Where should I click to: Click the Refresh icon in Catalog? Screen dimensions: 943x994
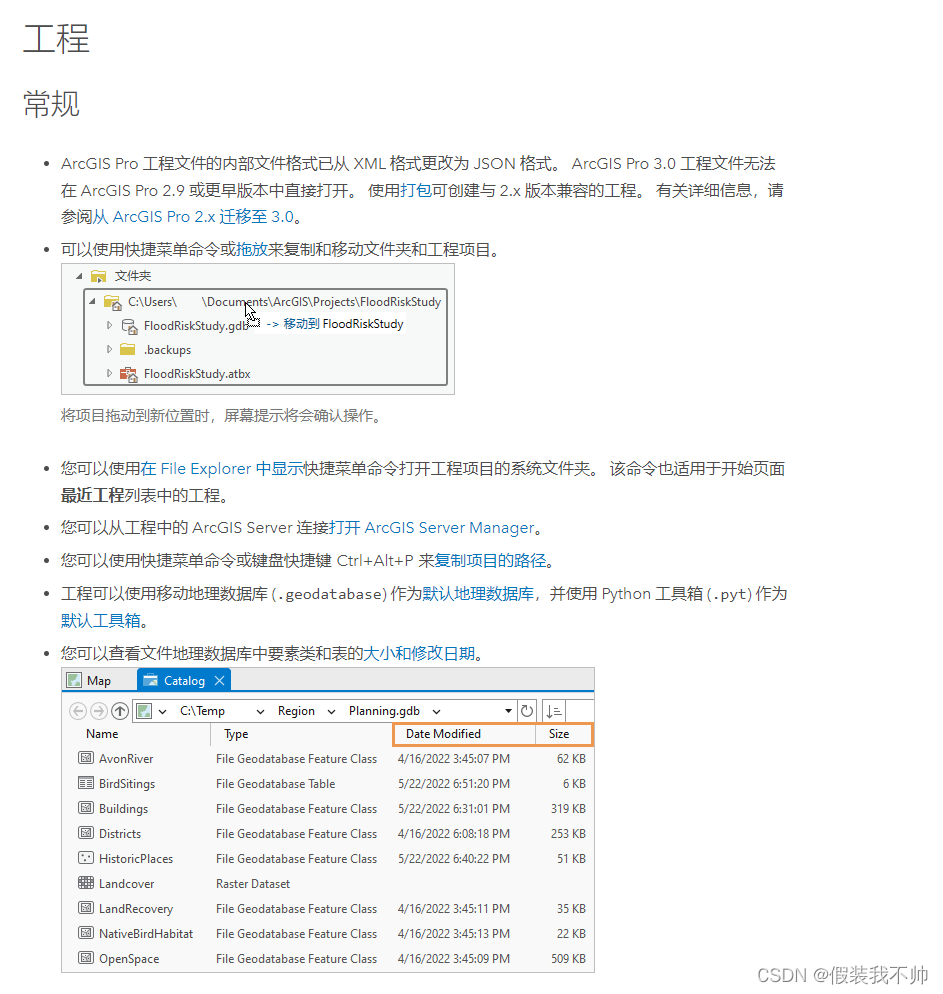(x=527, y=711)
